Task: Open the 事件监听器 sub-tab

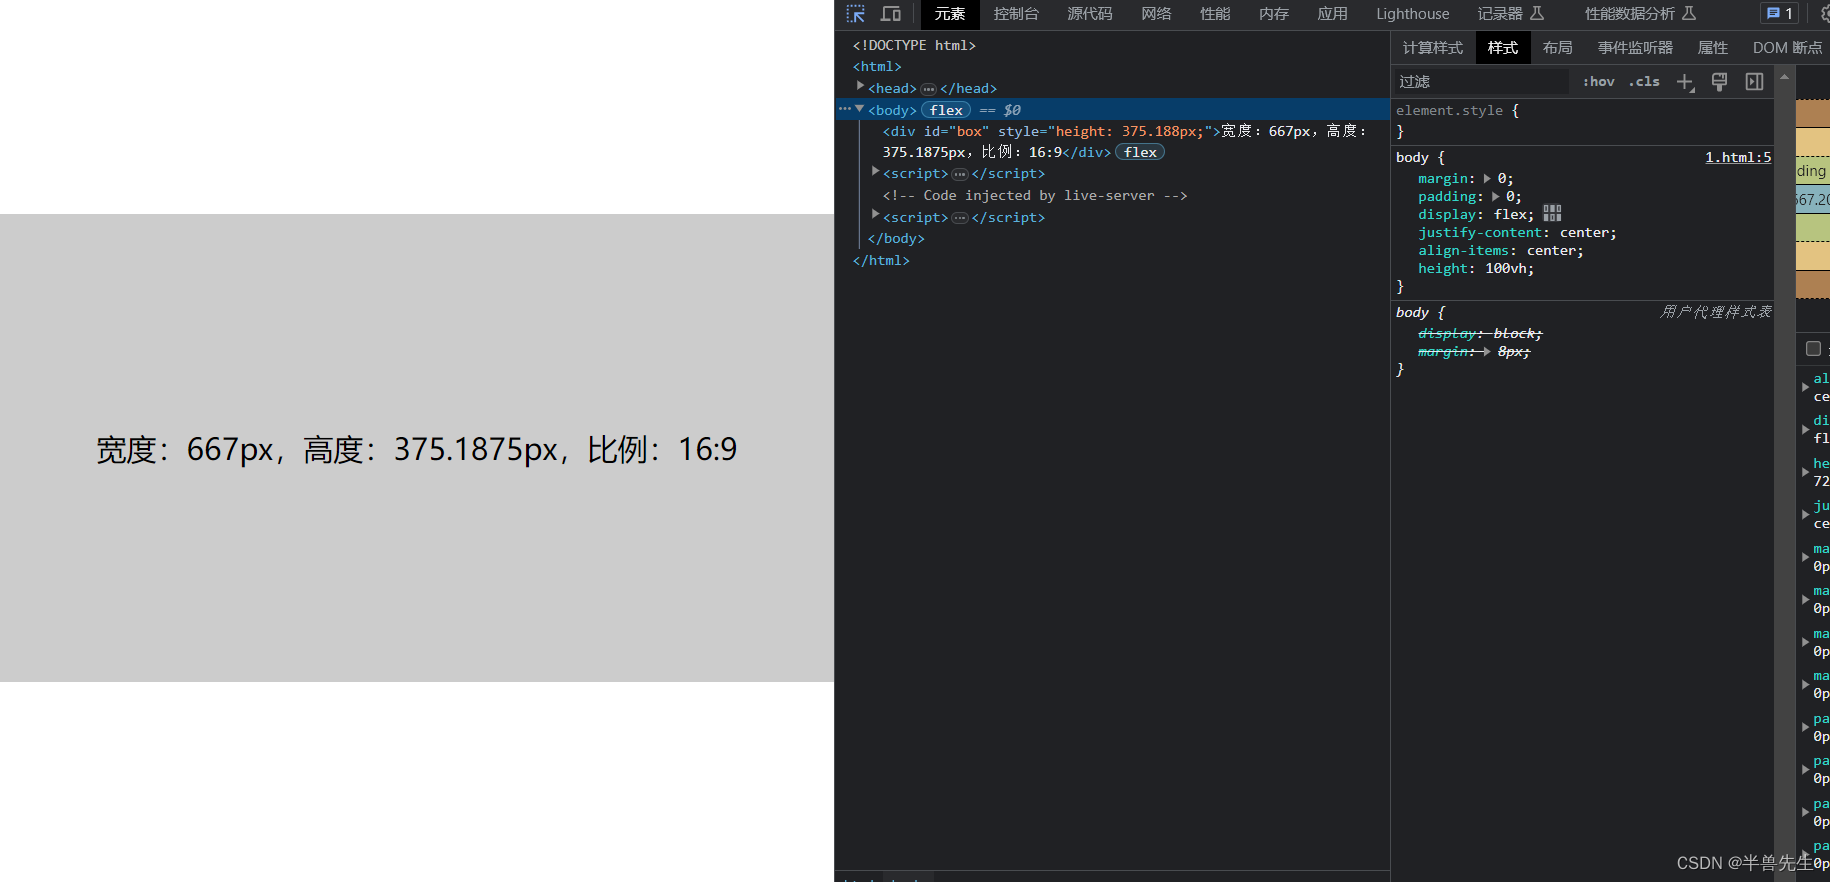Action: (x=1635, y=48)
